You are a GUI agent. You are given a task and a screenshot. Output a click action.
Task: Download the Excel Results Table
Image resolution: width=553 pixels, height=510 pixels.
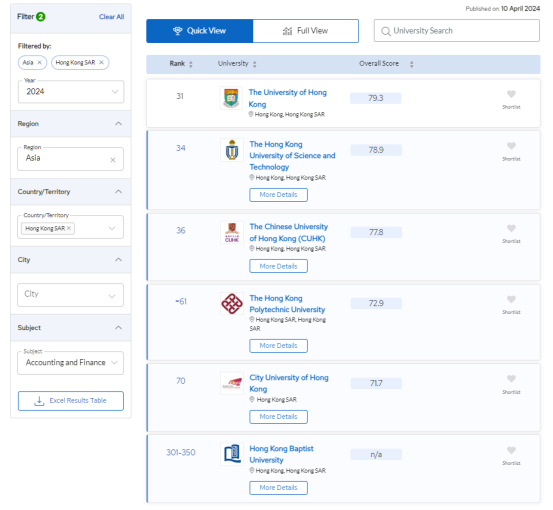71,401
